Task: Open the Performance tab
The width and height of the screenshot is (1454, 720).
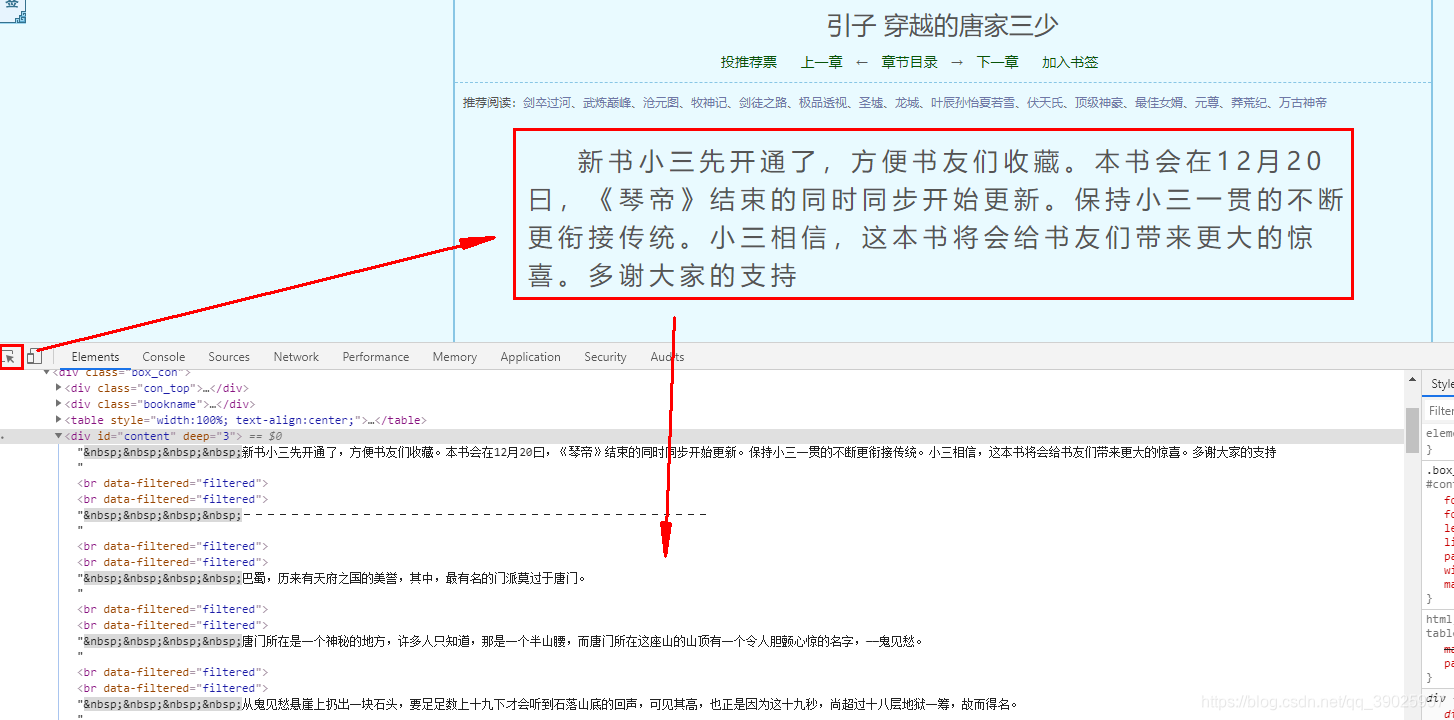Action: [376, 357]
